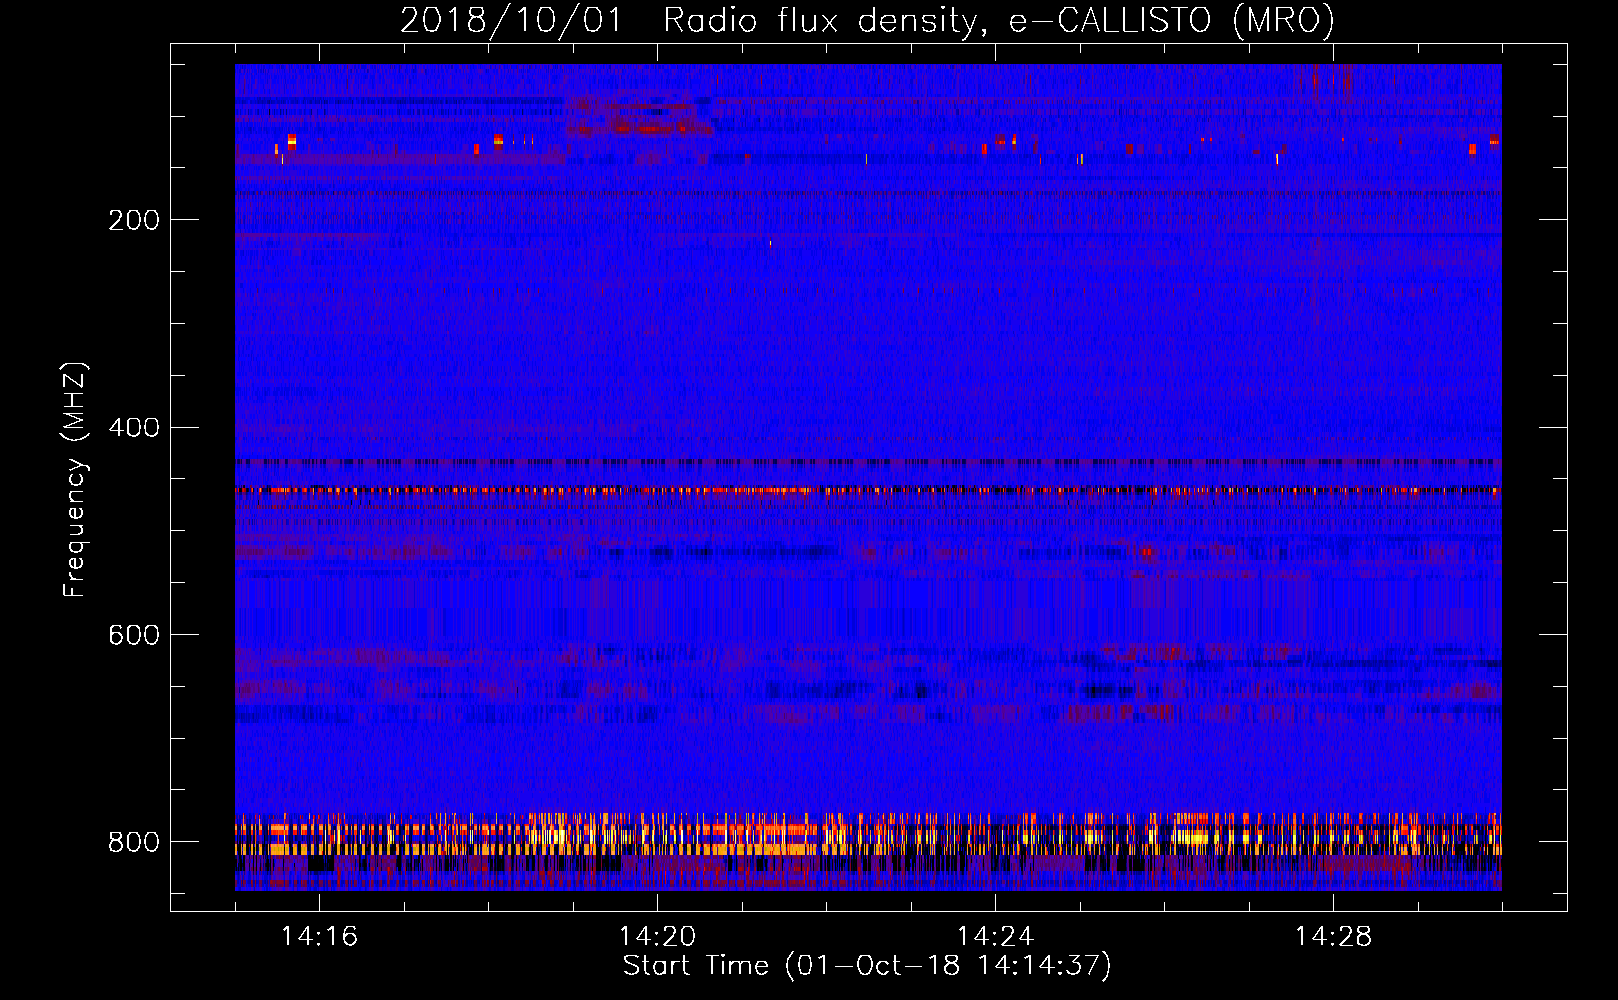Click the 'Start Time (01-Oct-18 14:14:37)' label

point(867,966)
